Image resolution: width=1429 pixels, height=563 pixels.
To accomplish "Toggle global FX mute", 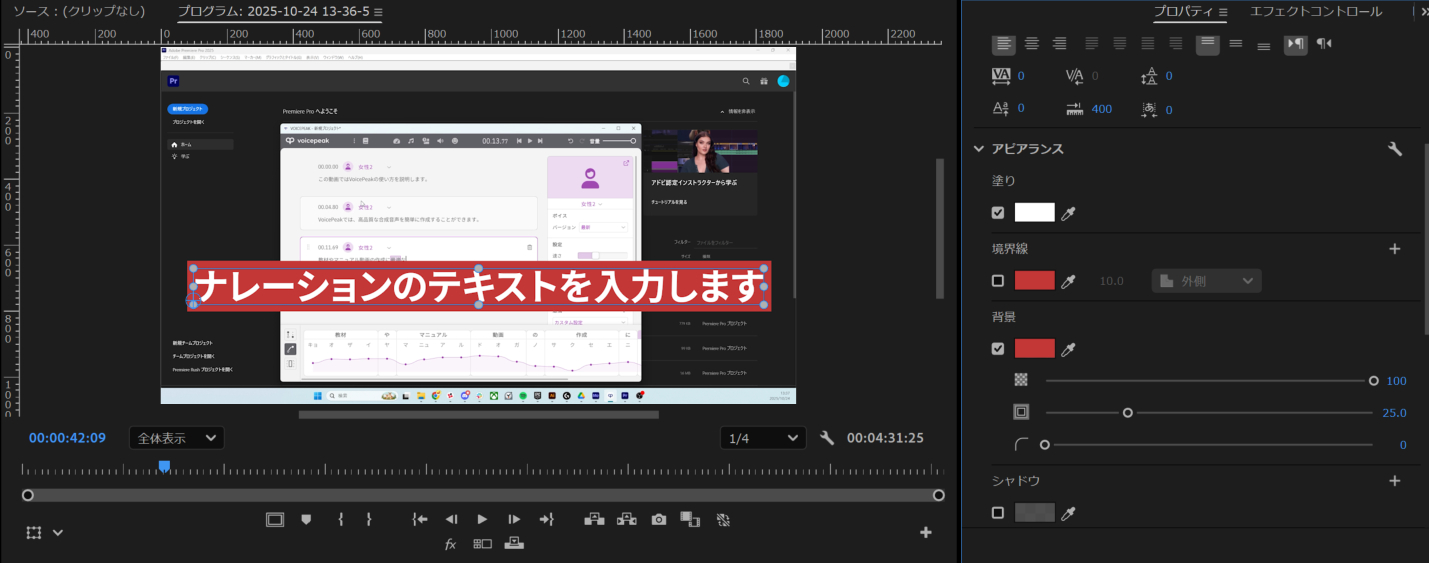I will pyautogui.click(x=451, y=544).
